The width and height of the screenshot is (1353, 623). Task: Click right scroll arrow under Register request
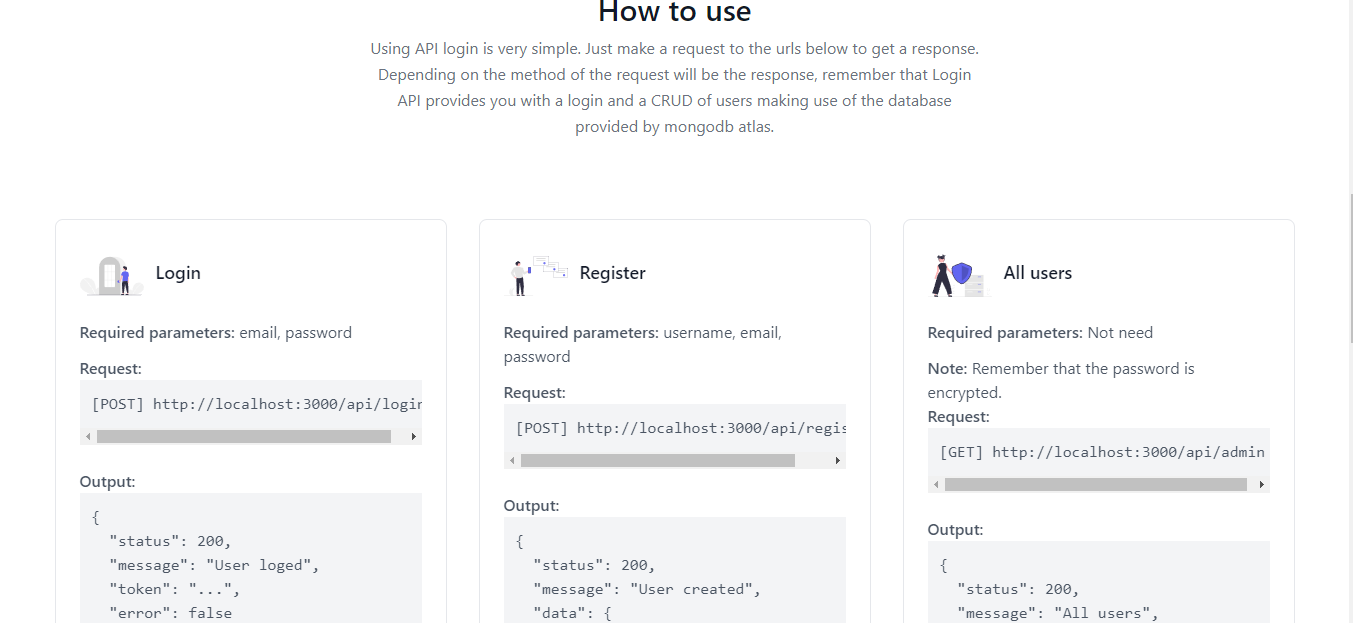click(838, 461)
